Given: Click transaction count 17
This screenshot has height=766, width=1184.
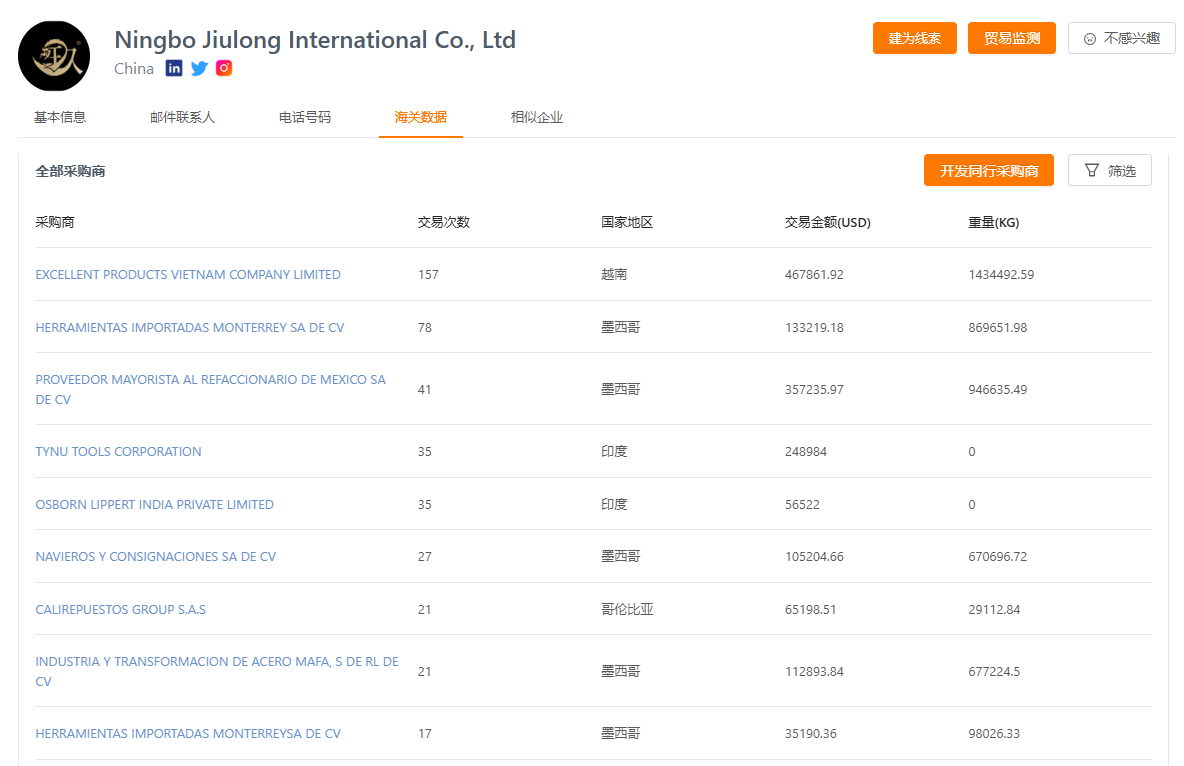Looking at the screenshot, I should [425, 733].
